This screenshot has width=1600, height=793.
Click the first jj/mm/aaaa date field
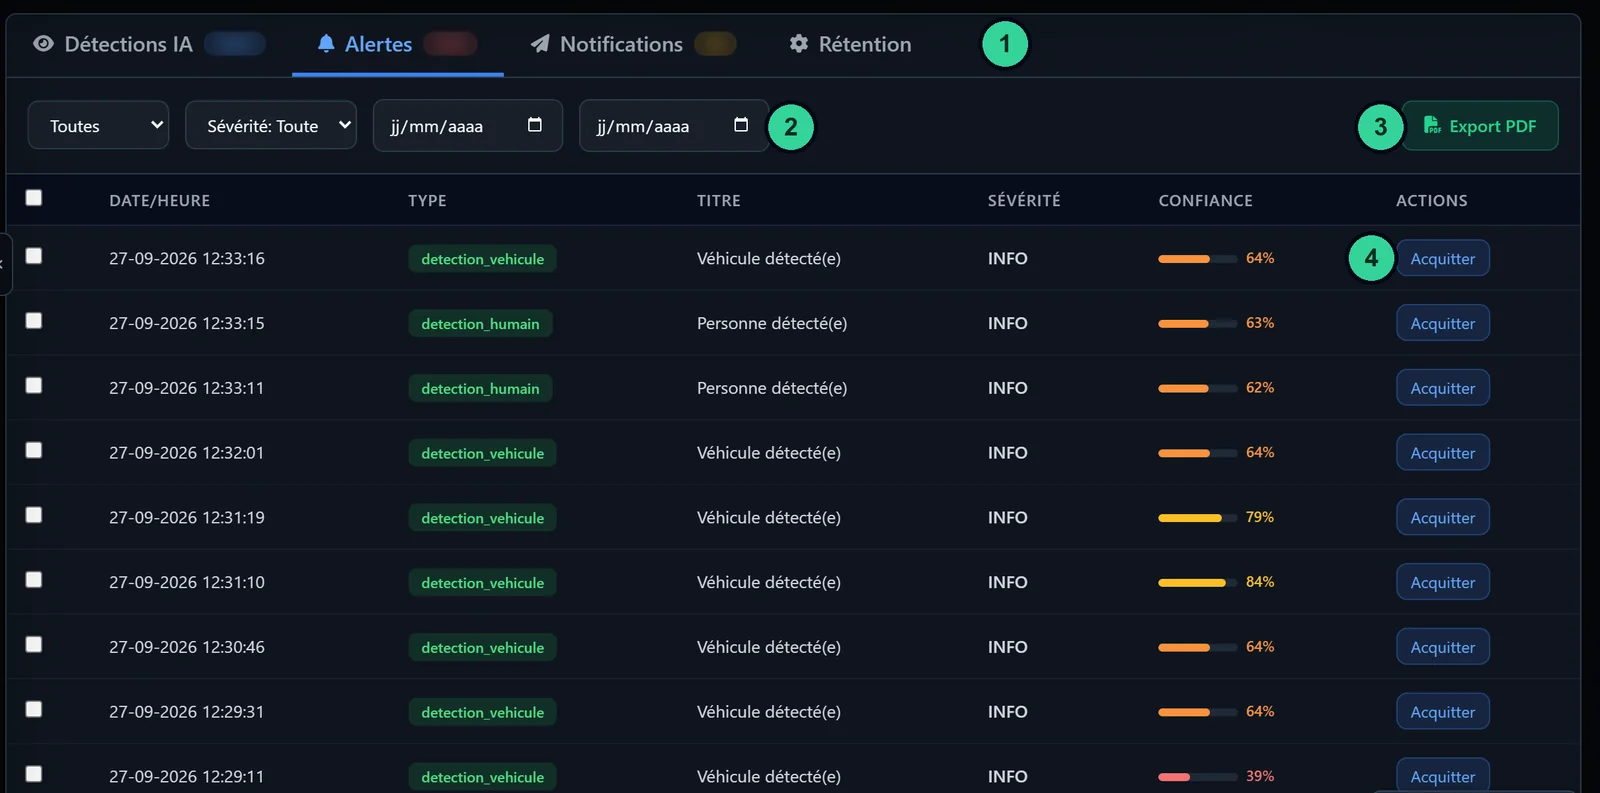(468, 125)
